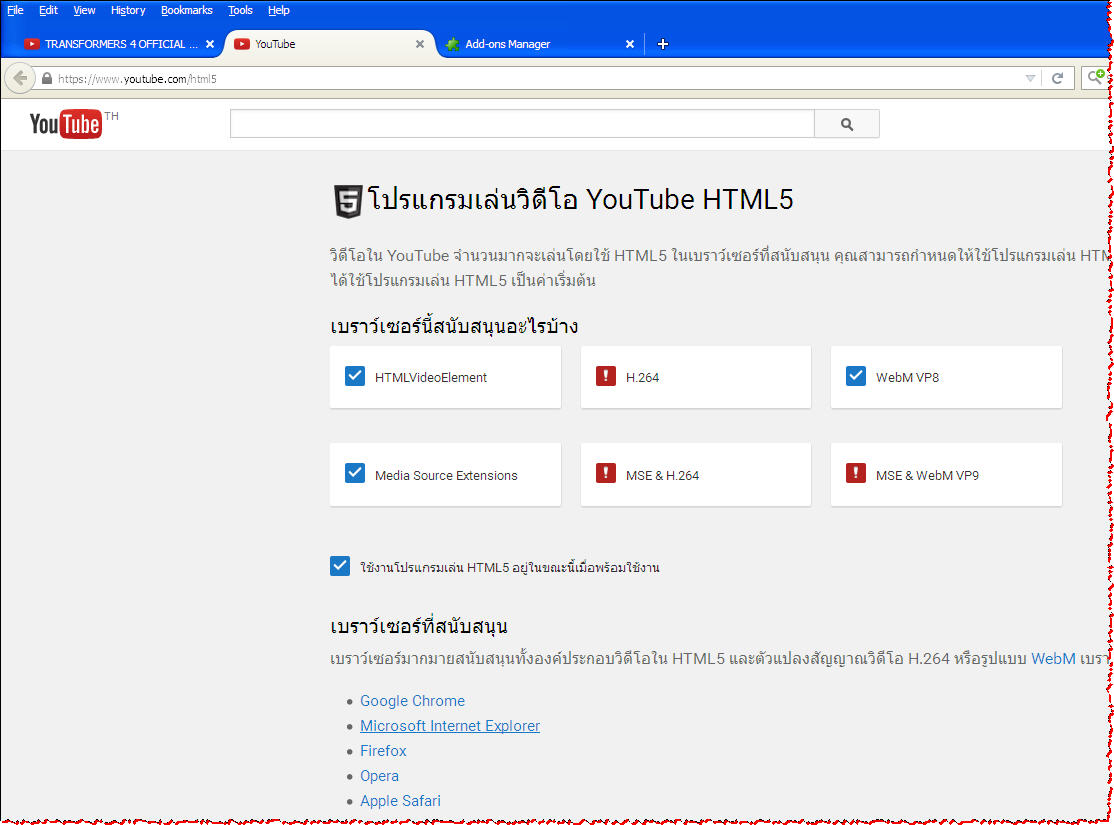The image size is (1114, 825).
Task: Open the File menu
Action: (x=15, y=10)
